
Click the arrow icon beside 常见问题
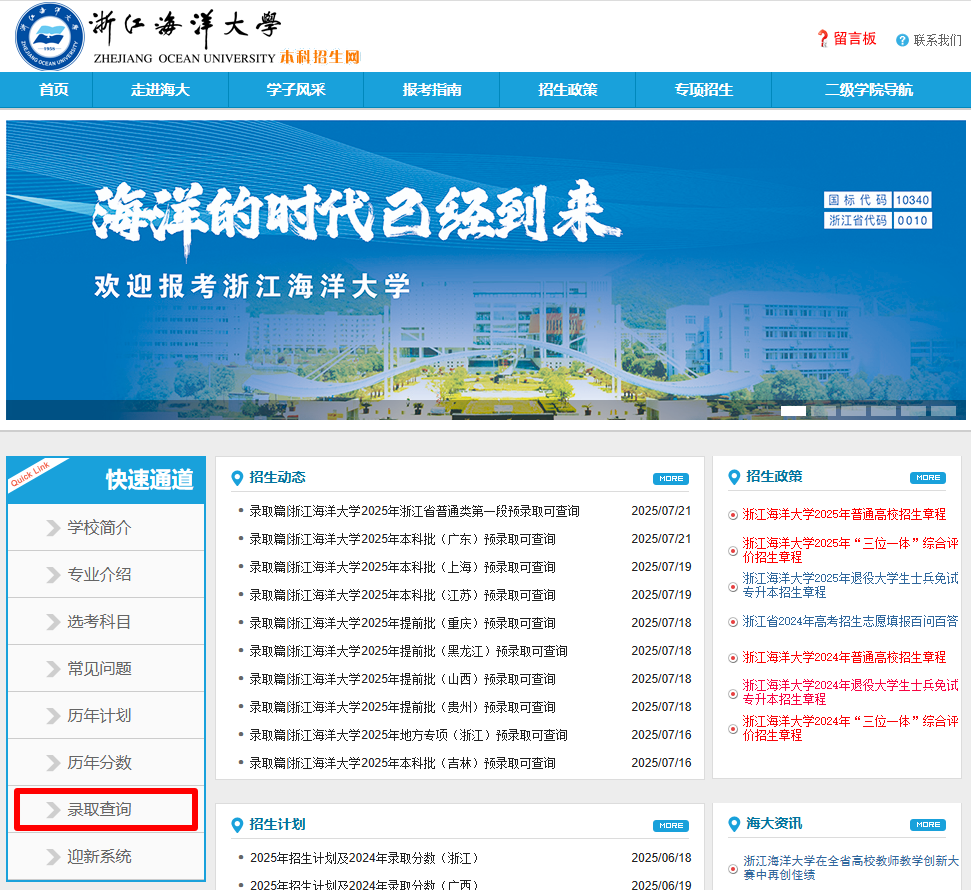tap(53, 669)
